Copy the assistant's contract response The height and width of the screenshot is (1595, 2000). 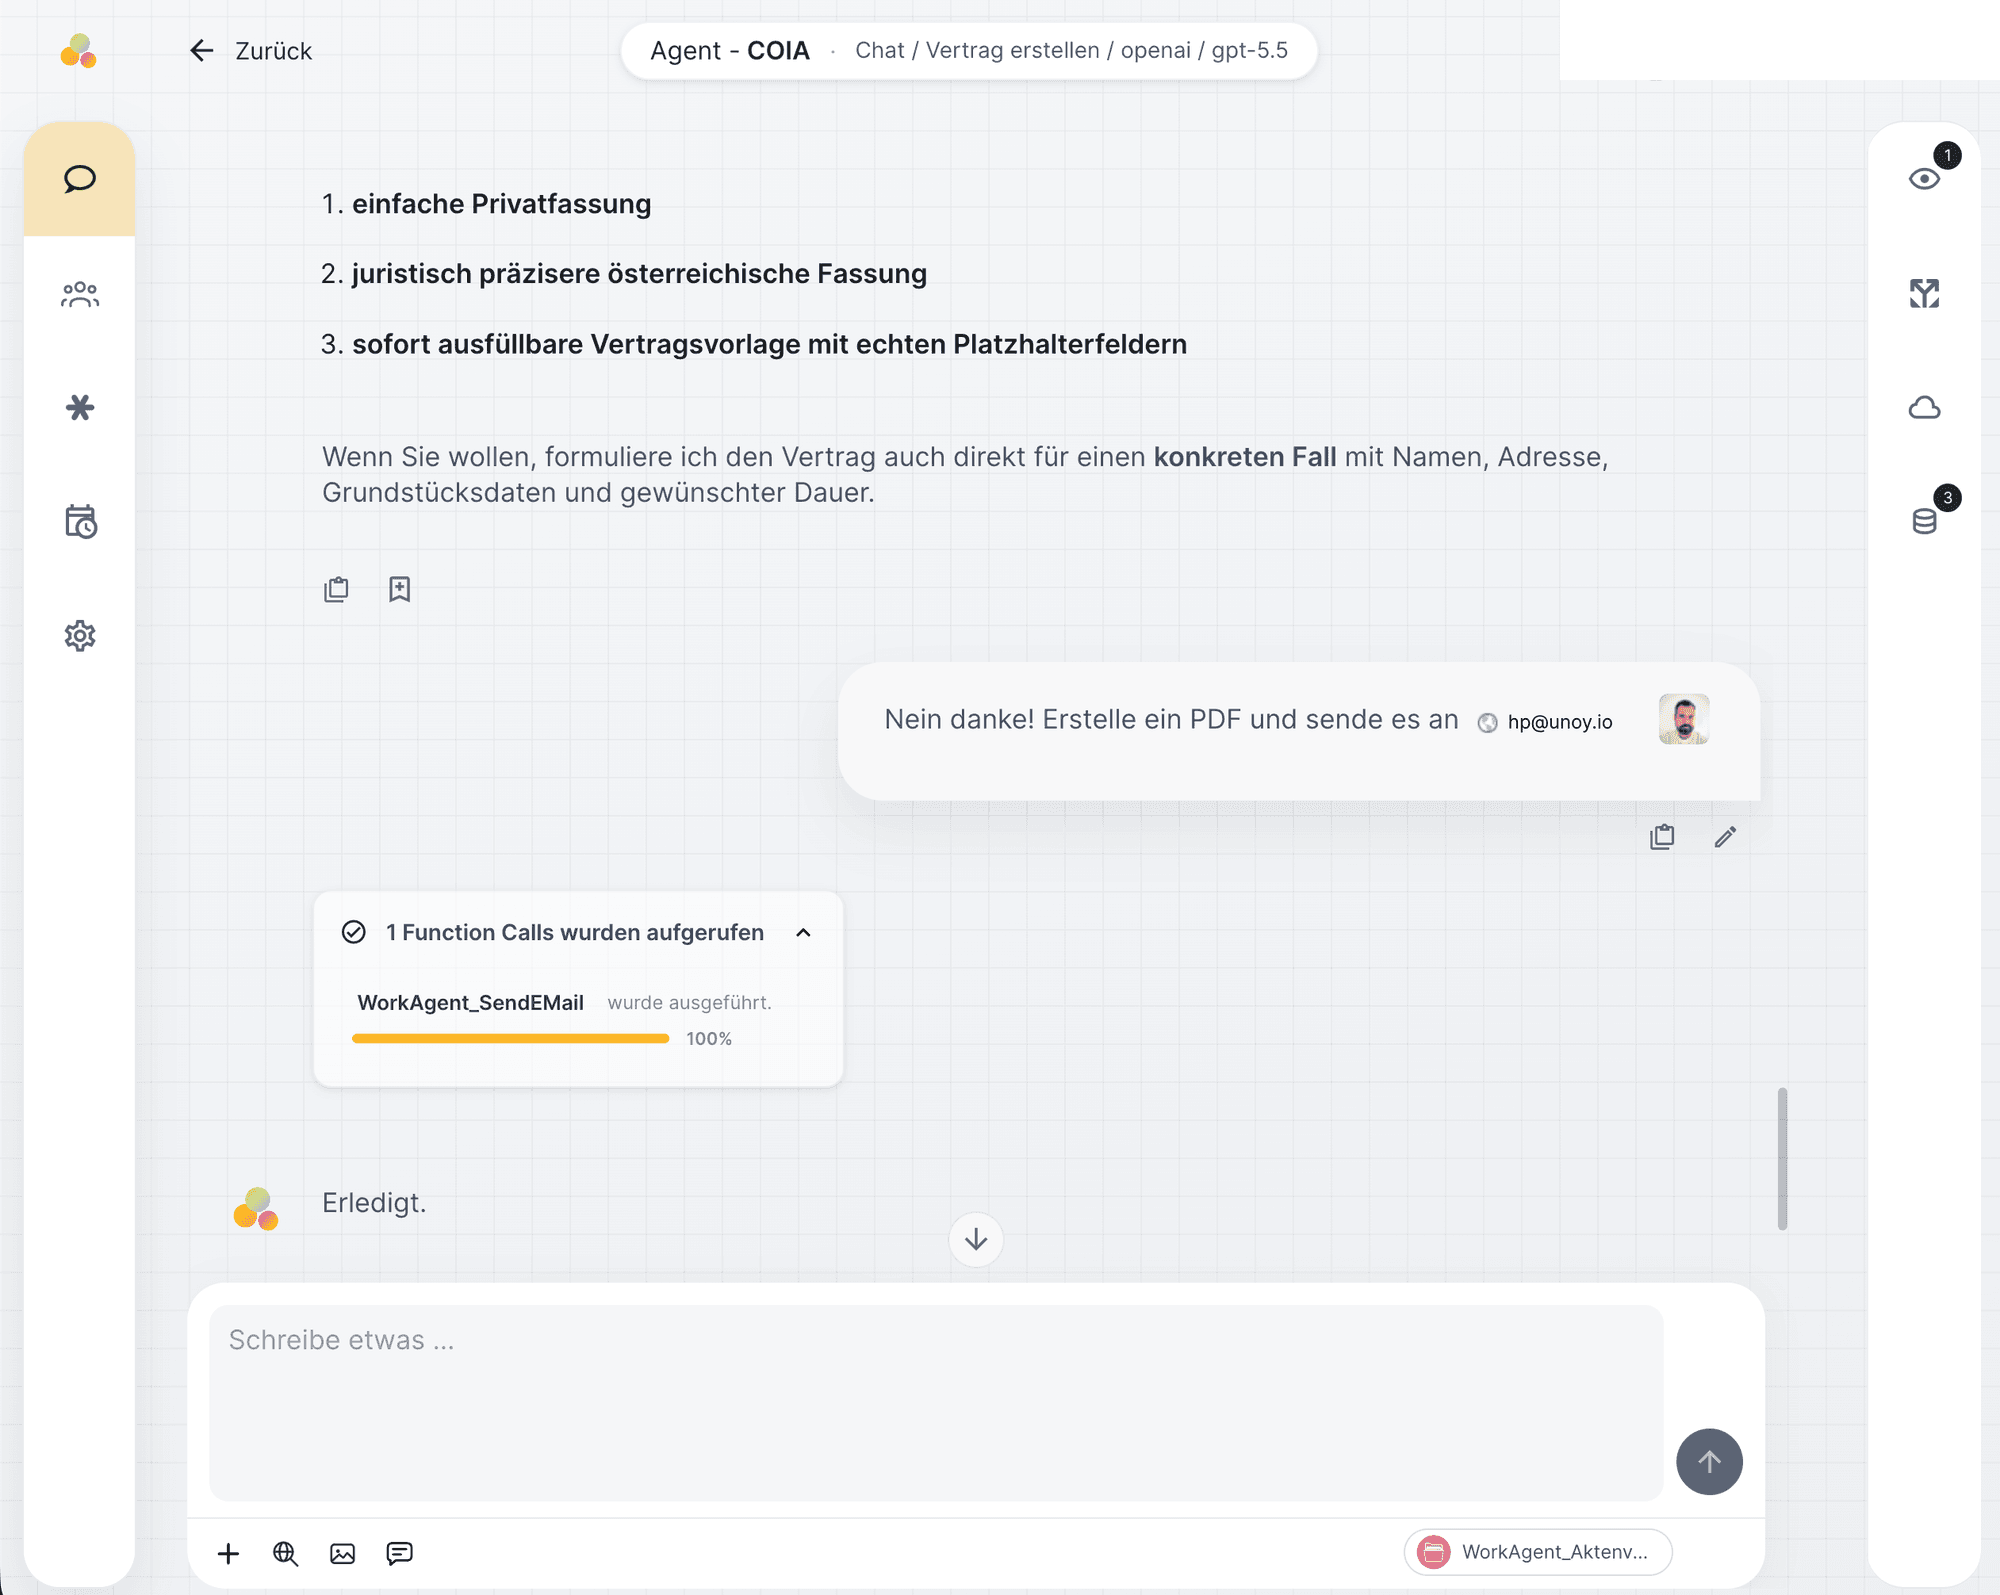[x=336, y=589]
